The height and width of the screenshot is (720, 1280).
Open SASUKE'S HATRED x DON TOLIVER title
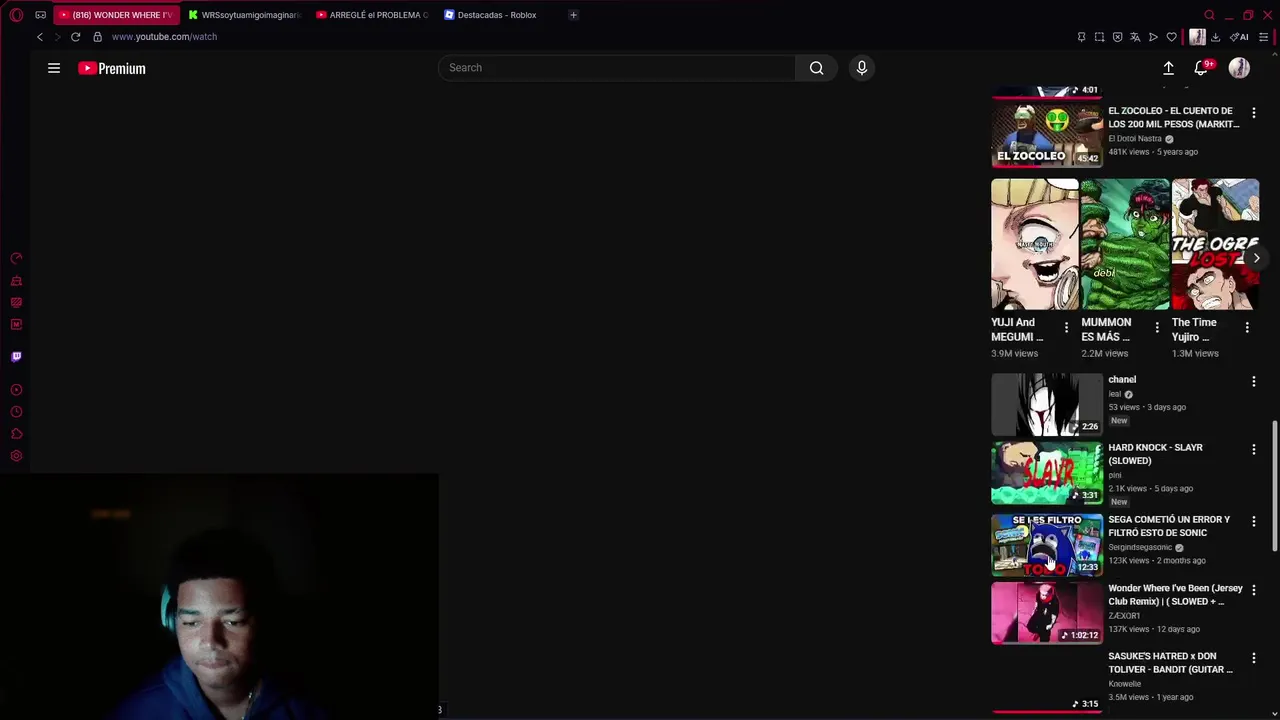pos(1170,663)
